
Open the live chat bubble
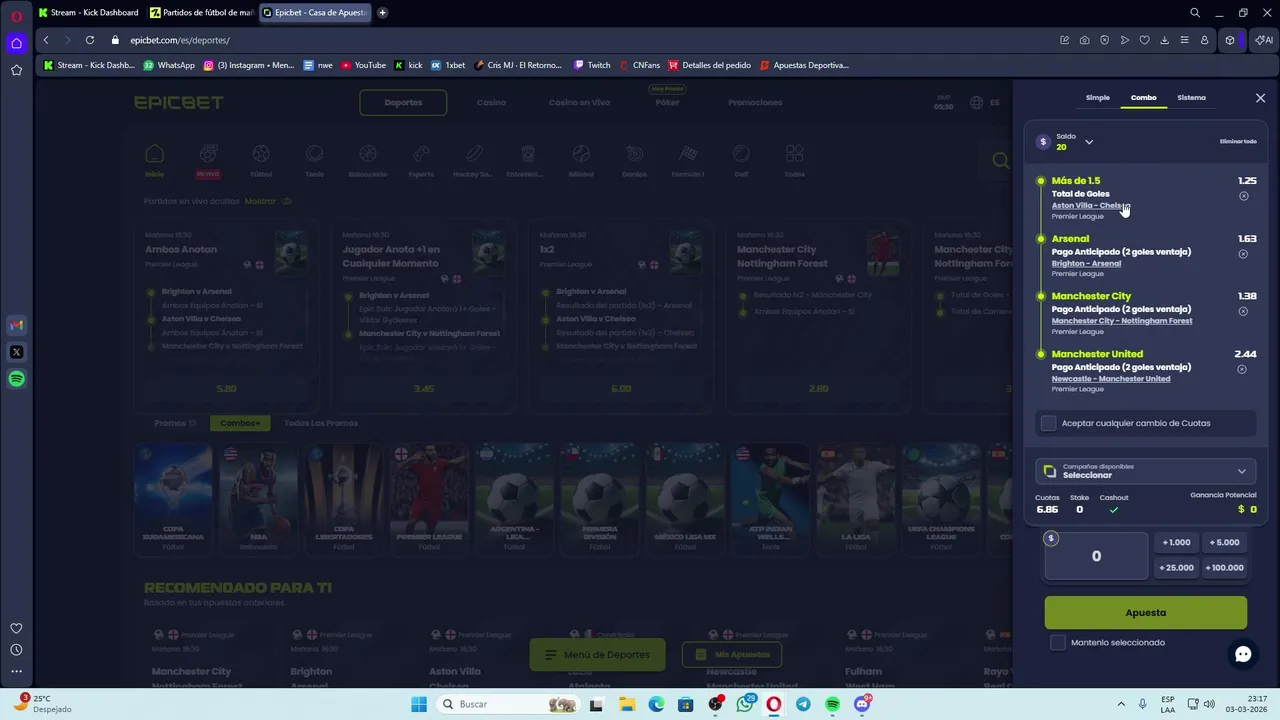pos(1243,654)
